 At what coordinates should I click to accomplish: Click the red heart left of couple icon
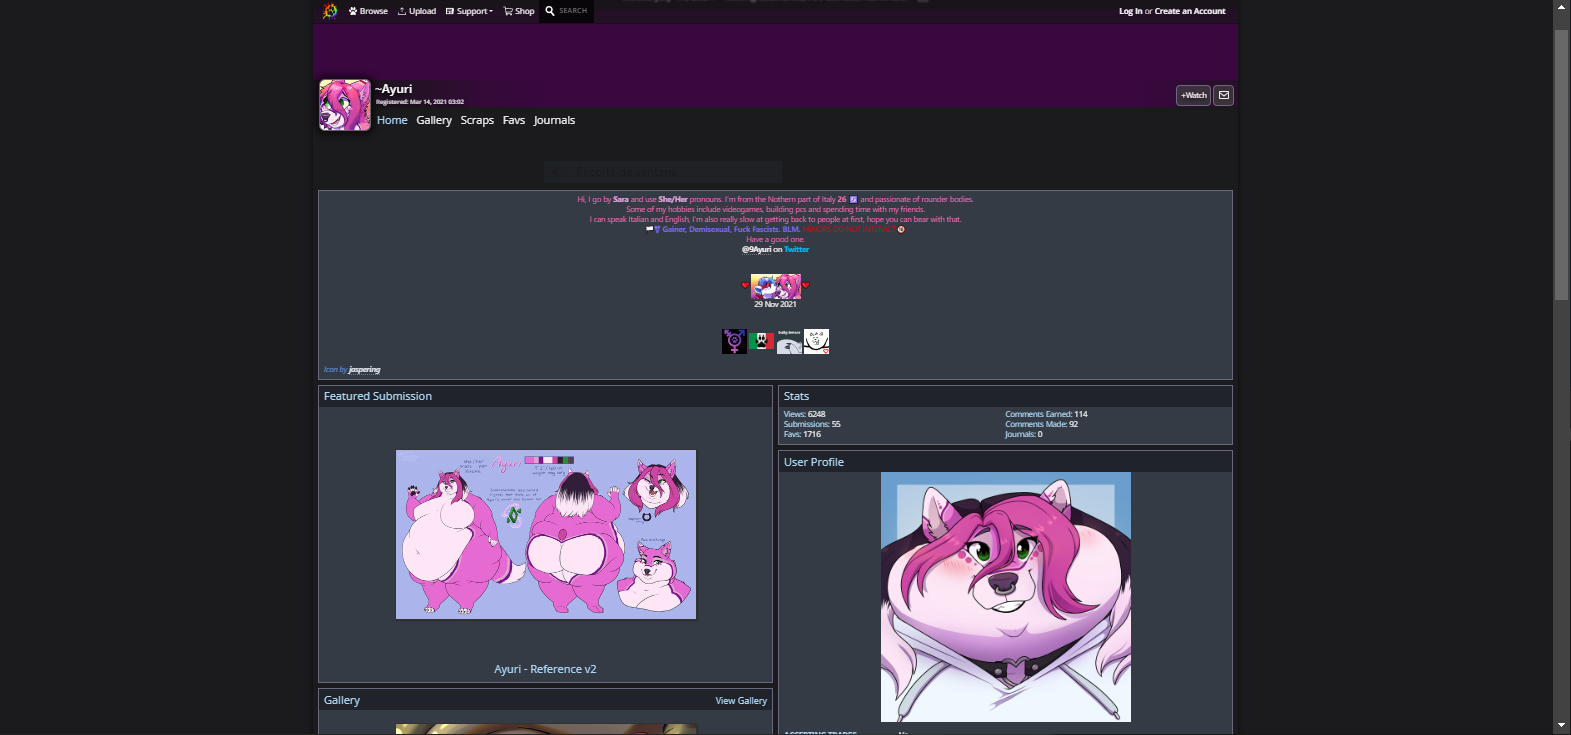tap(745, 285)
